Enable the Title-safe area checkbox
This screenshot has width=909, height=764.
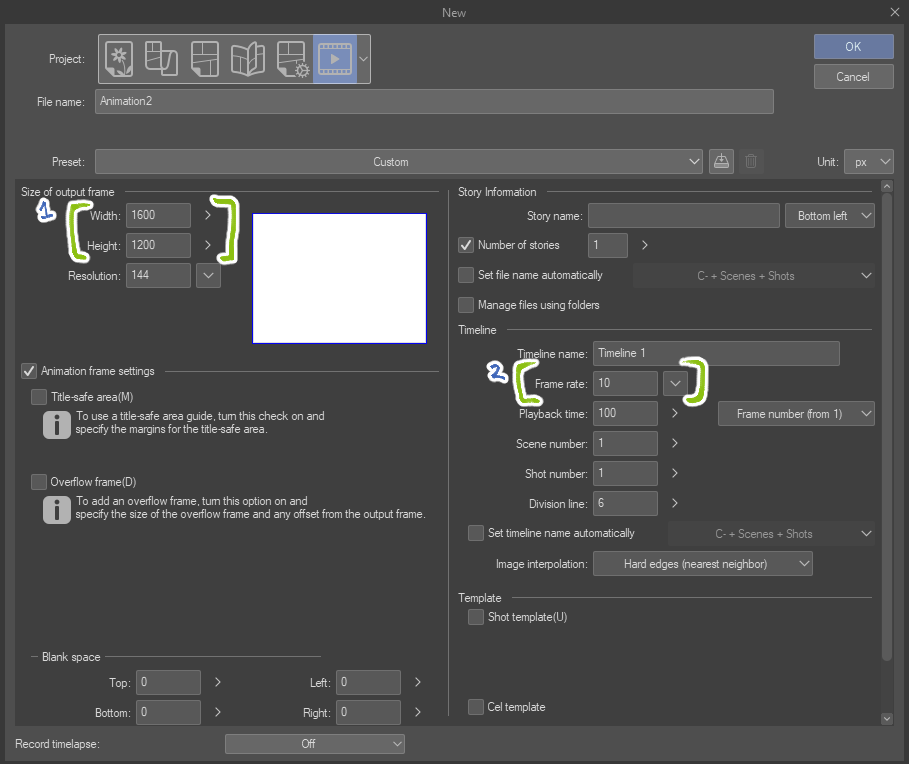tap(39, 397)
